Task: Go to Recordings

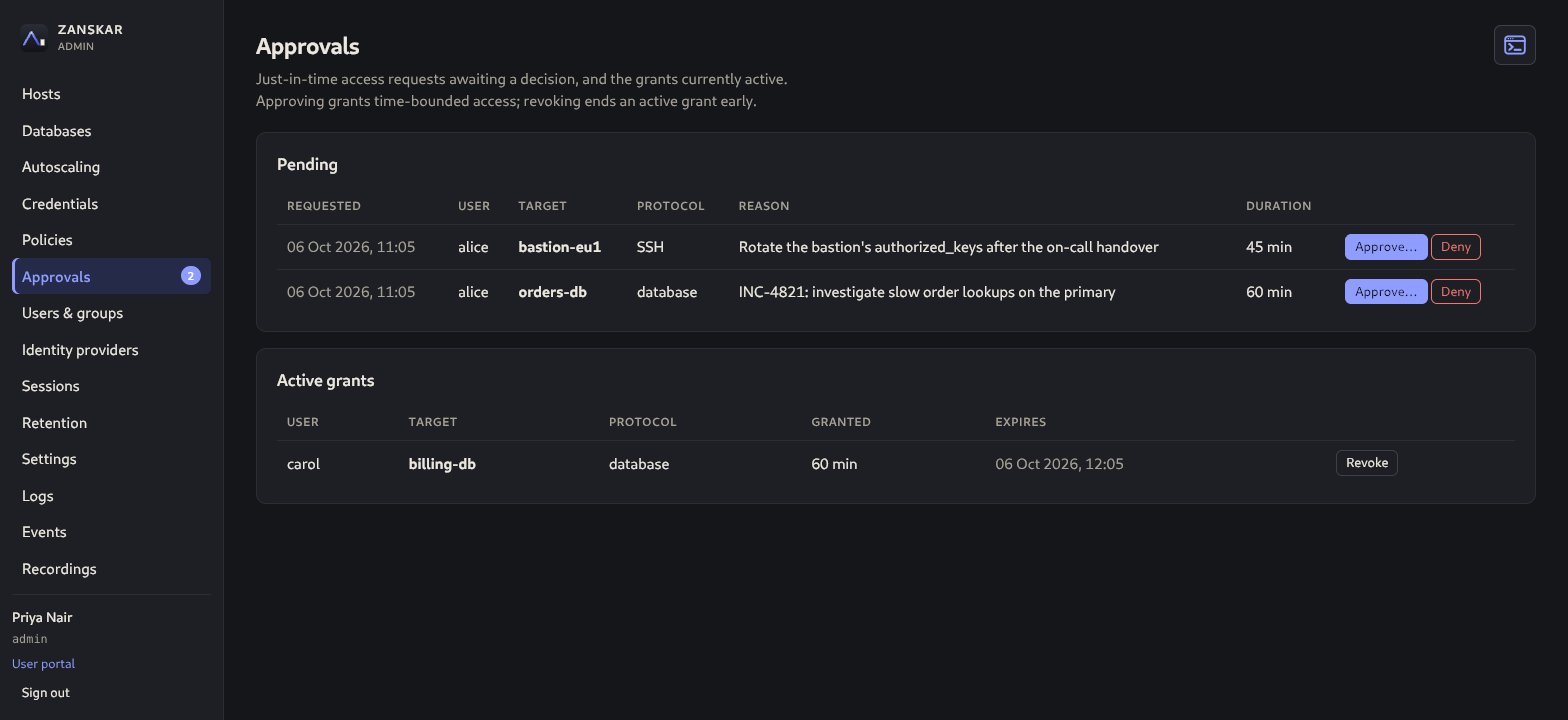Action: (111, 569)
